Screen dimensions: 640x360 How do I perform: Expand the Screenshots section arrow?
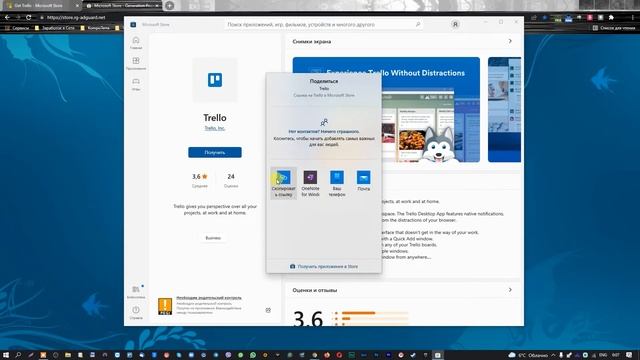pos(510,41)
